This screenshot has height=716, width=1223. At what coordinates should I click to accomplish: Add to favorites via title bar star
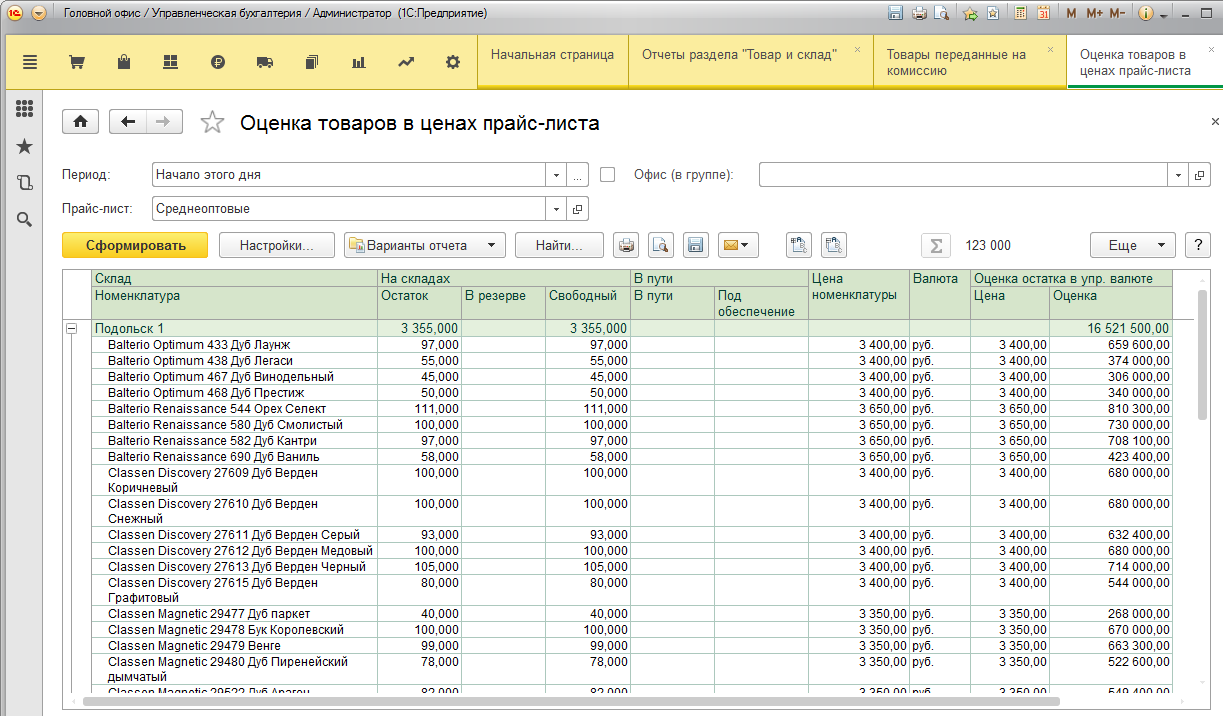(970, 14)
